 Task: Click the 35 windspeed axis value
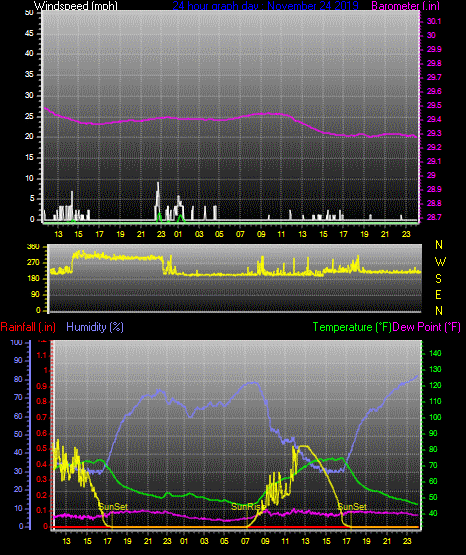(29, 75)
